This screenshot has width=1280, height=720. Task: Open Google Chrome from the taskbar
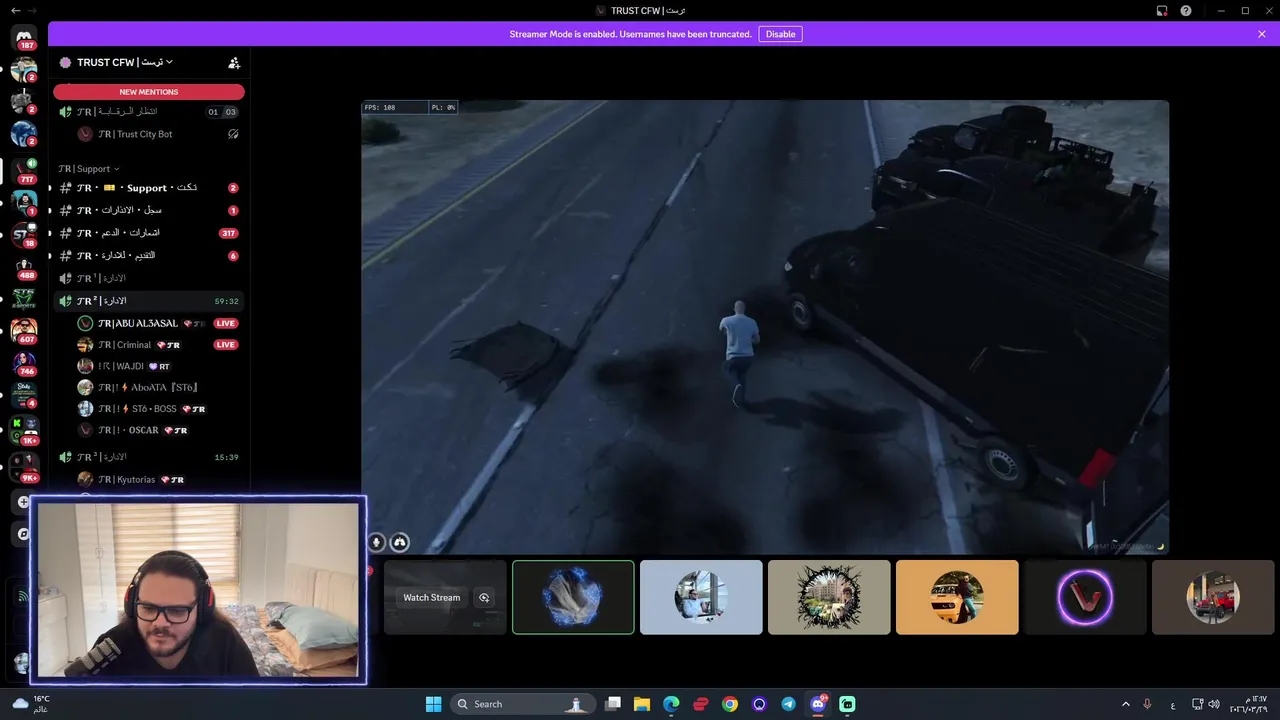(730, 704)
